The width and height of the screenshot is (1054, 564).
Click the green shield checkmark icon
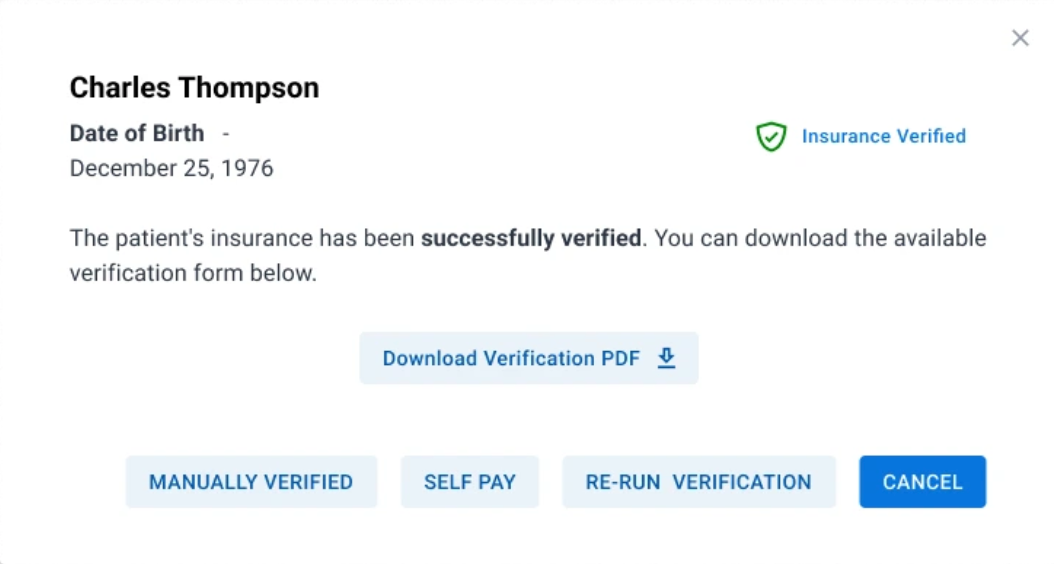tap(771, 136)
